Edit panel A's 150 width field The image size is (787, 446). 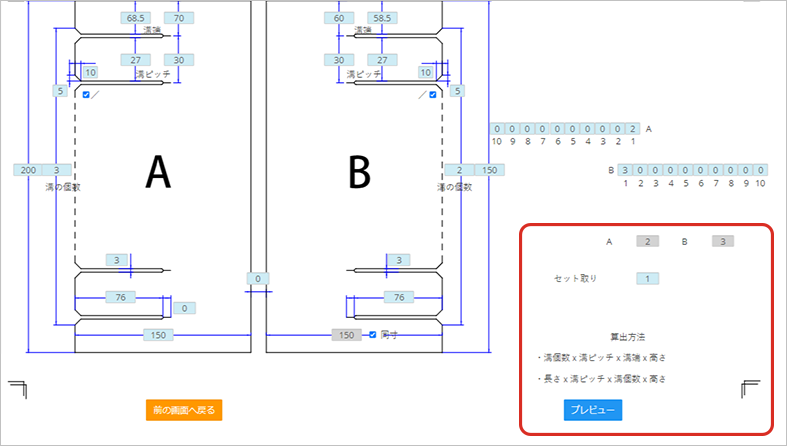pyautogui.click(x=158, y=335)
